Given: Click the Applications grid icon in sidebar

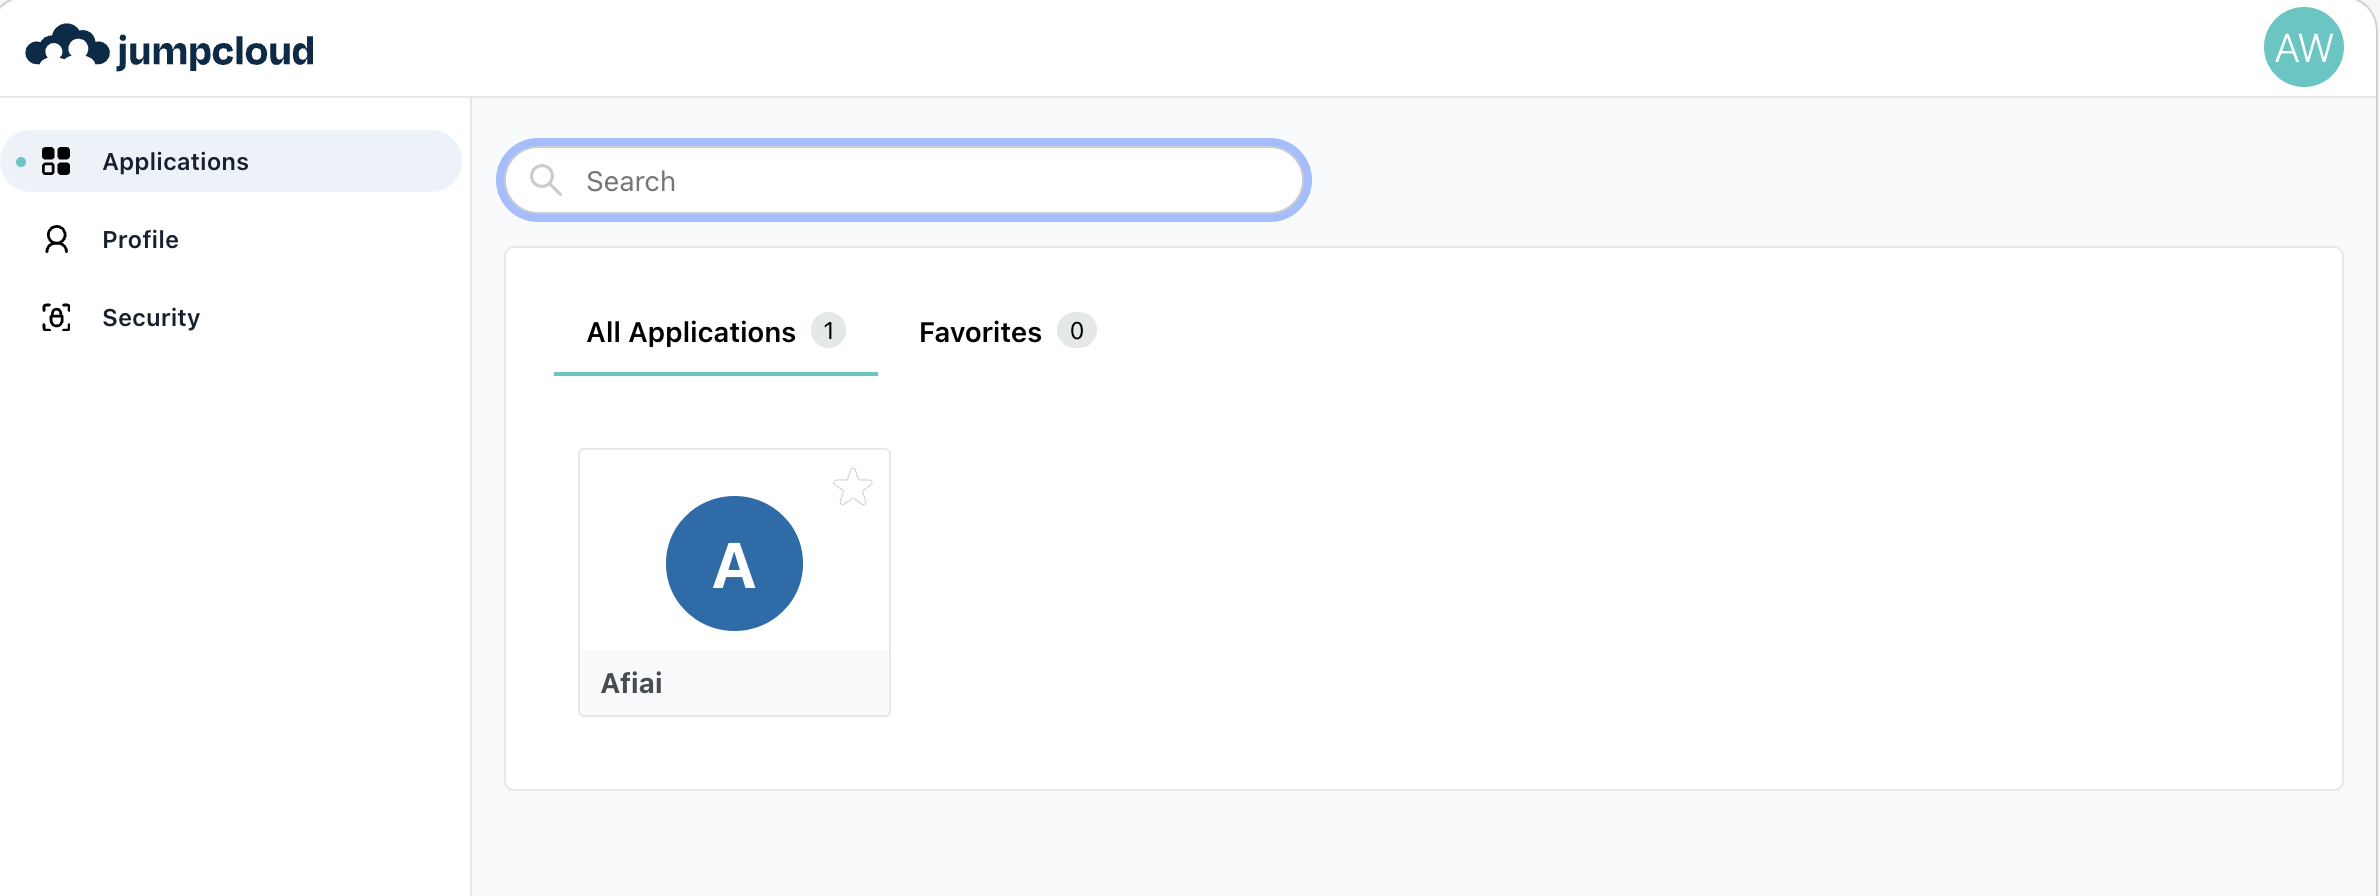Looking at the screenshot, I should pos(56,161).
